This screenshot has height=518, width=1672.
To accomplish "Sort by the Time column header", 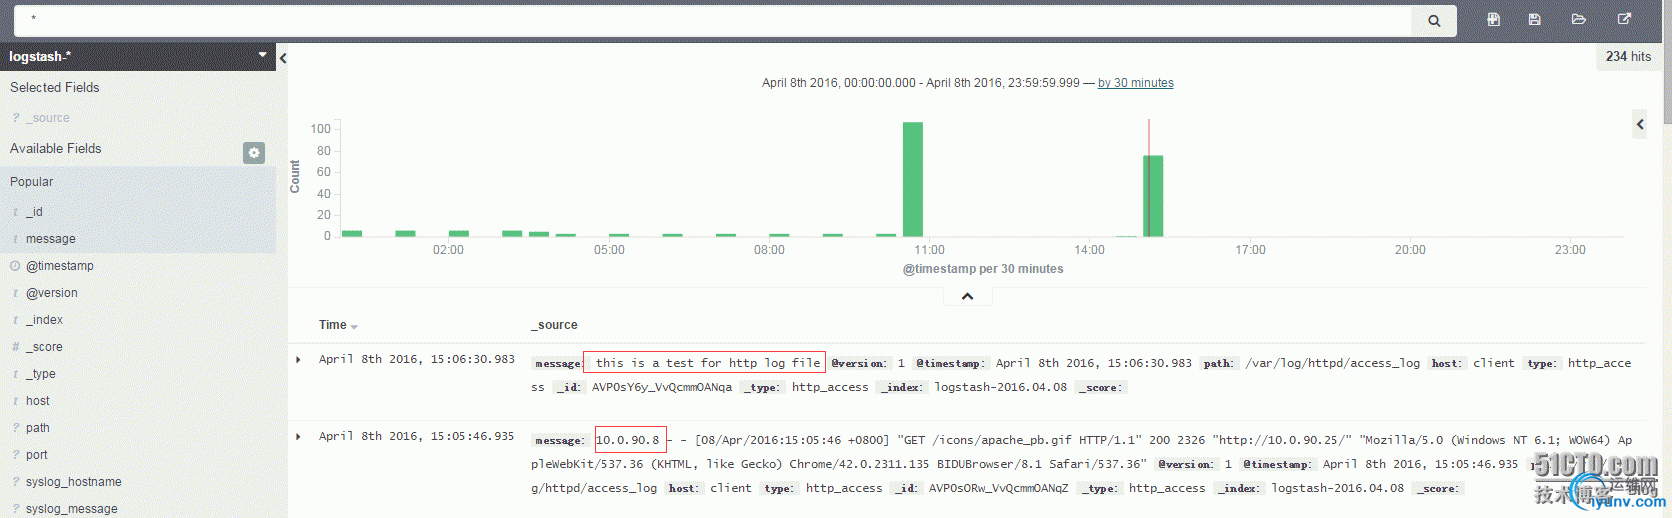I will pyautogui.click(x=338, y=325).
